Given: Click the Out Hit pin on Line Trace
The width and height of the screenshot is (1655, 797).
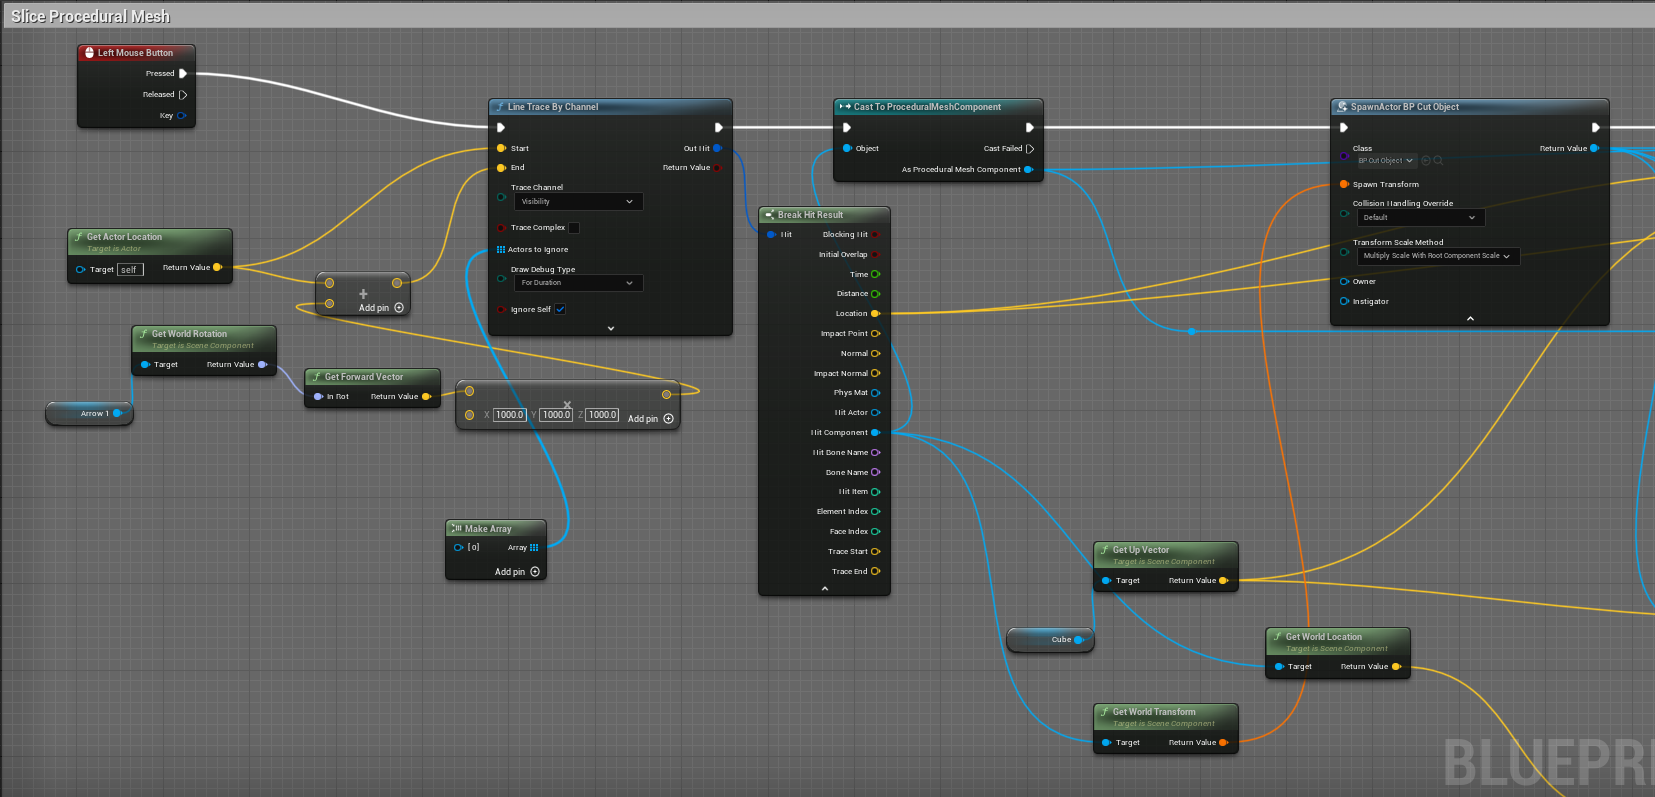Looking at the screenshot, I should click(x=717, y=148).
